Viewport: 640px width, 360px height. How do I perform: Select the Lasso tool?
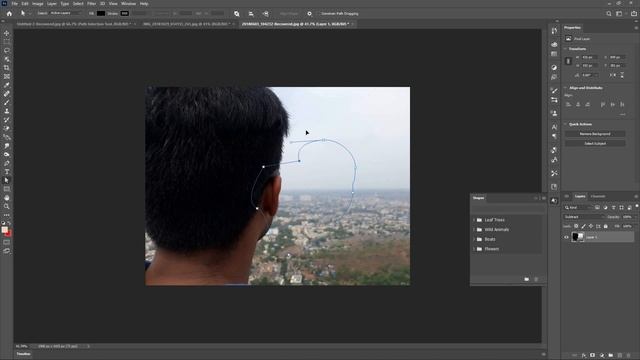tap(7, 51)
